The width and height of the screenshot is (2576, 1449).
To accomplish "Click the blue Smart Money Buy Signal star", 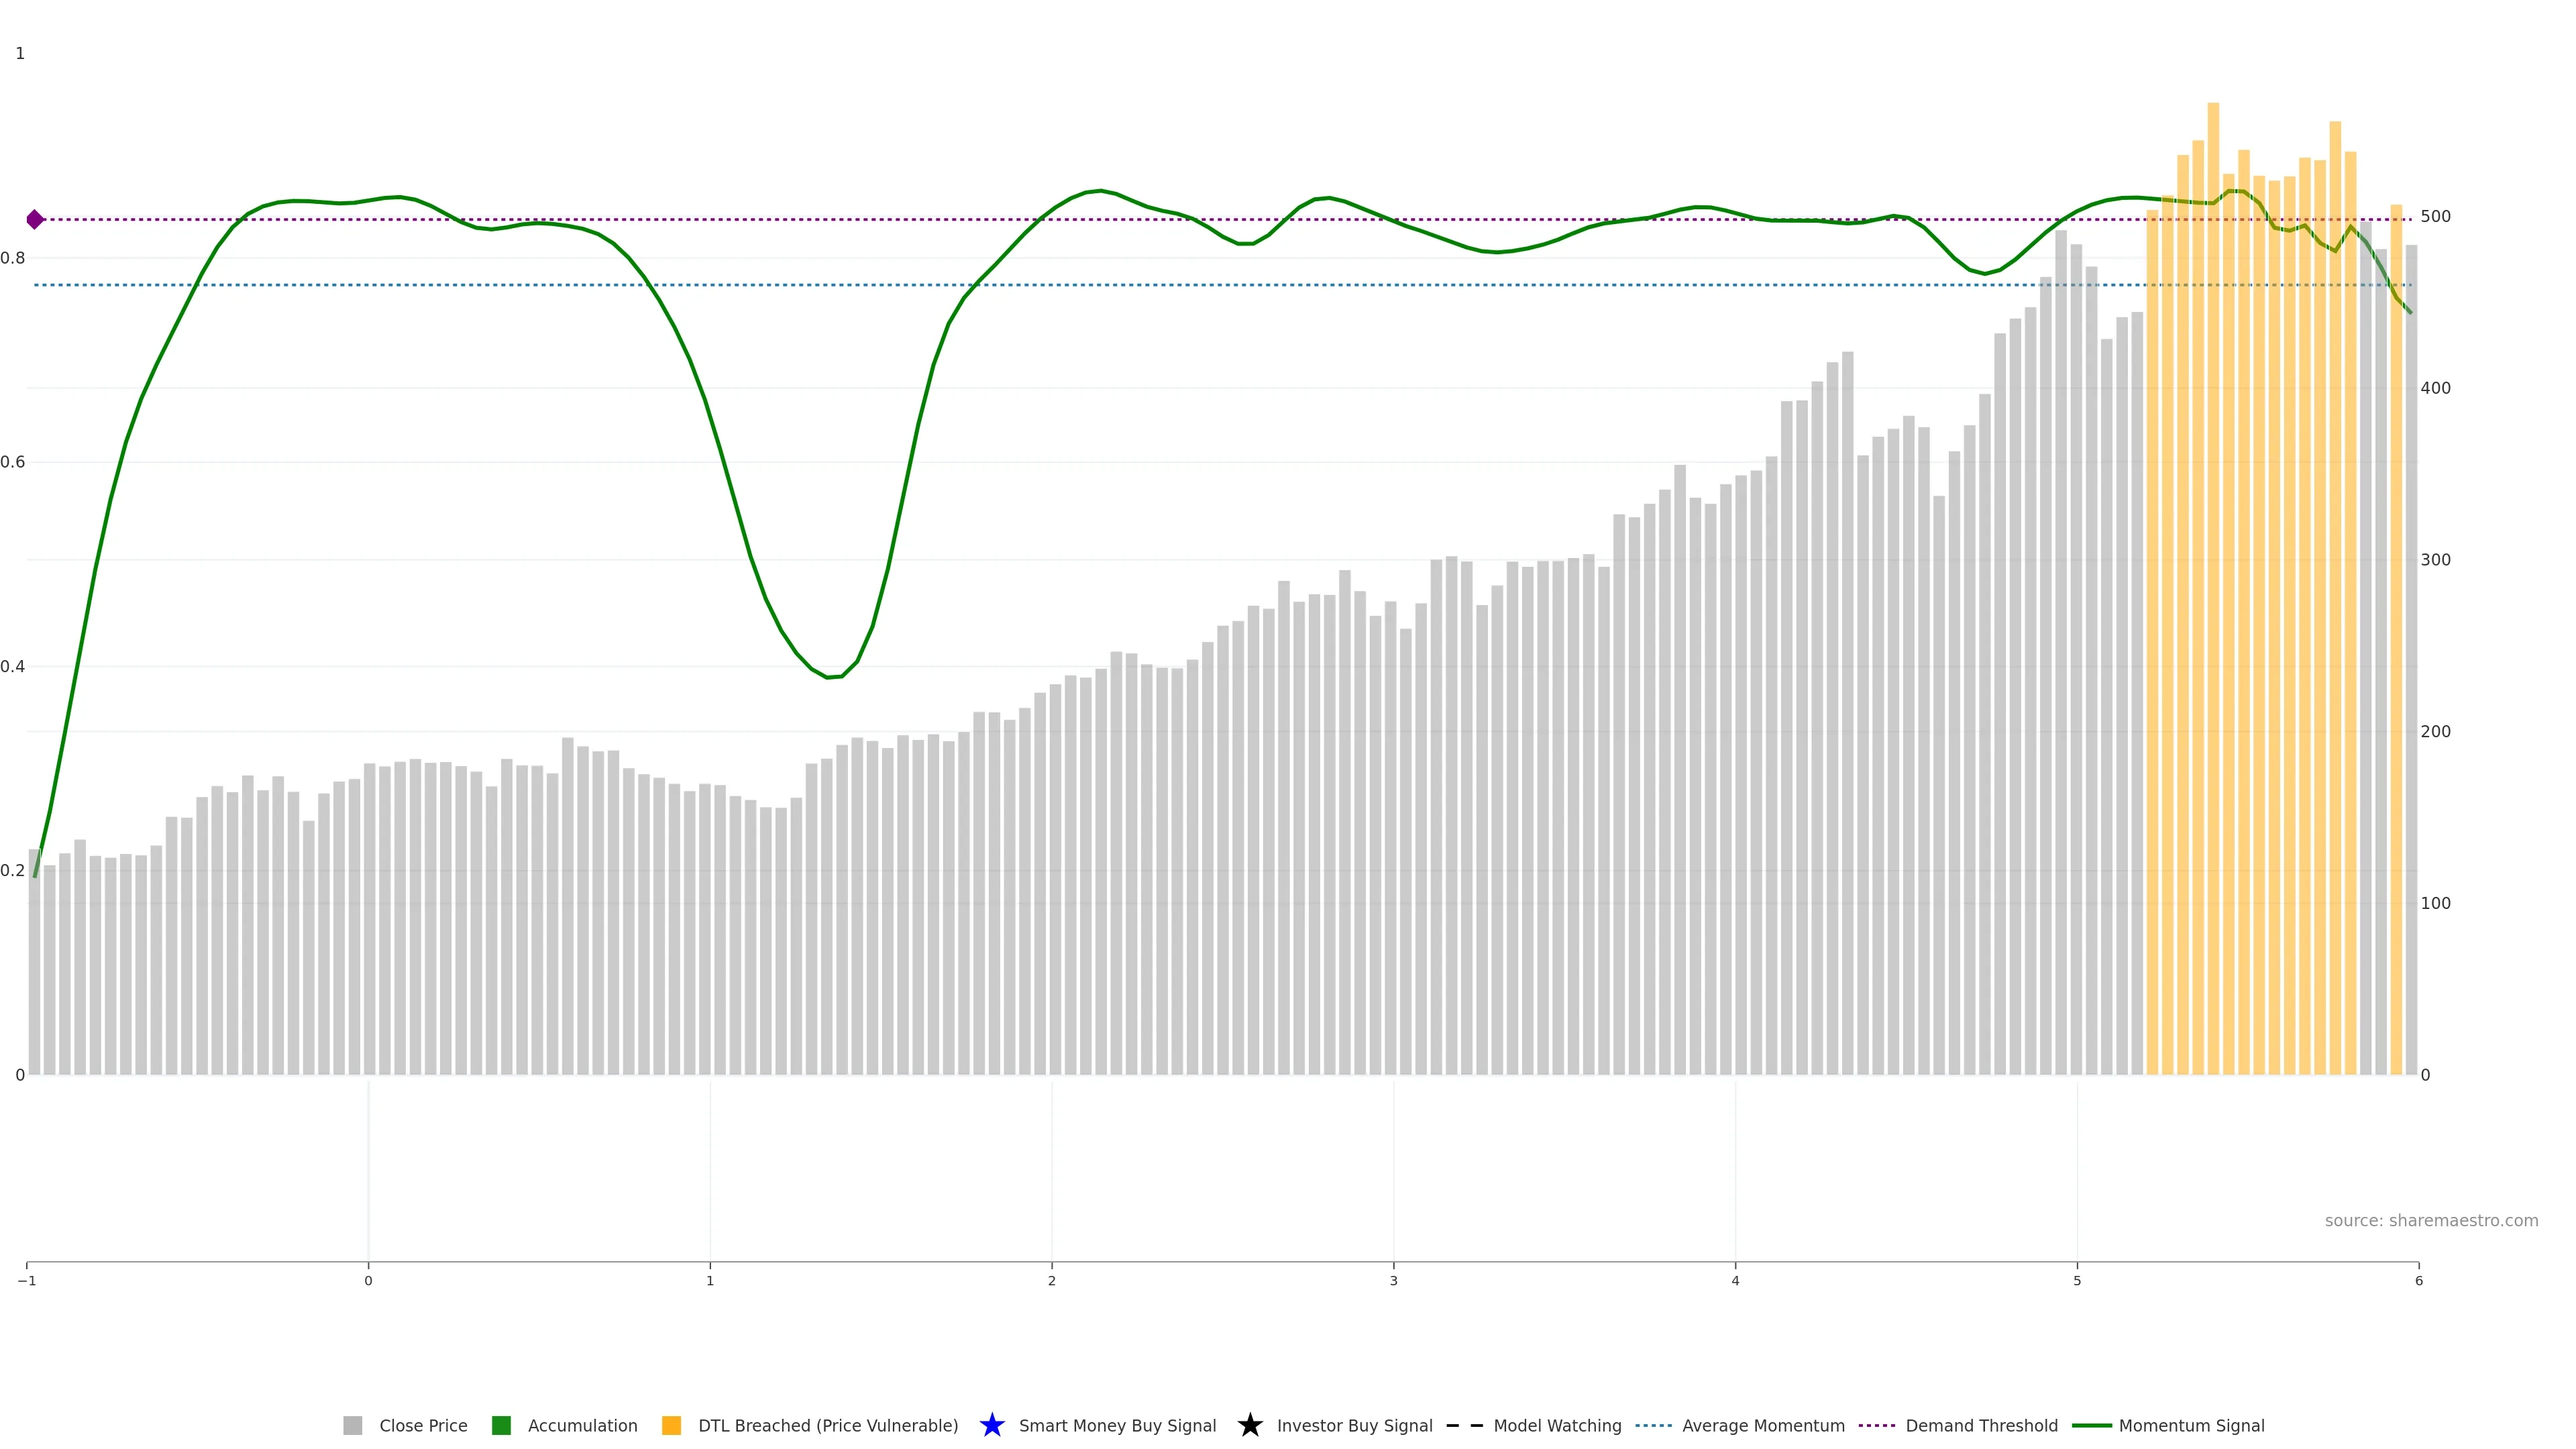I will pos(991,1425).
